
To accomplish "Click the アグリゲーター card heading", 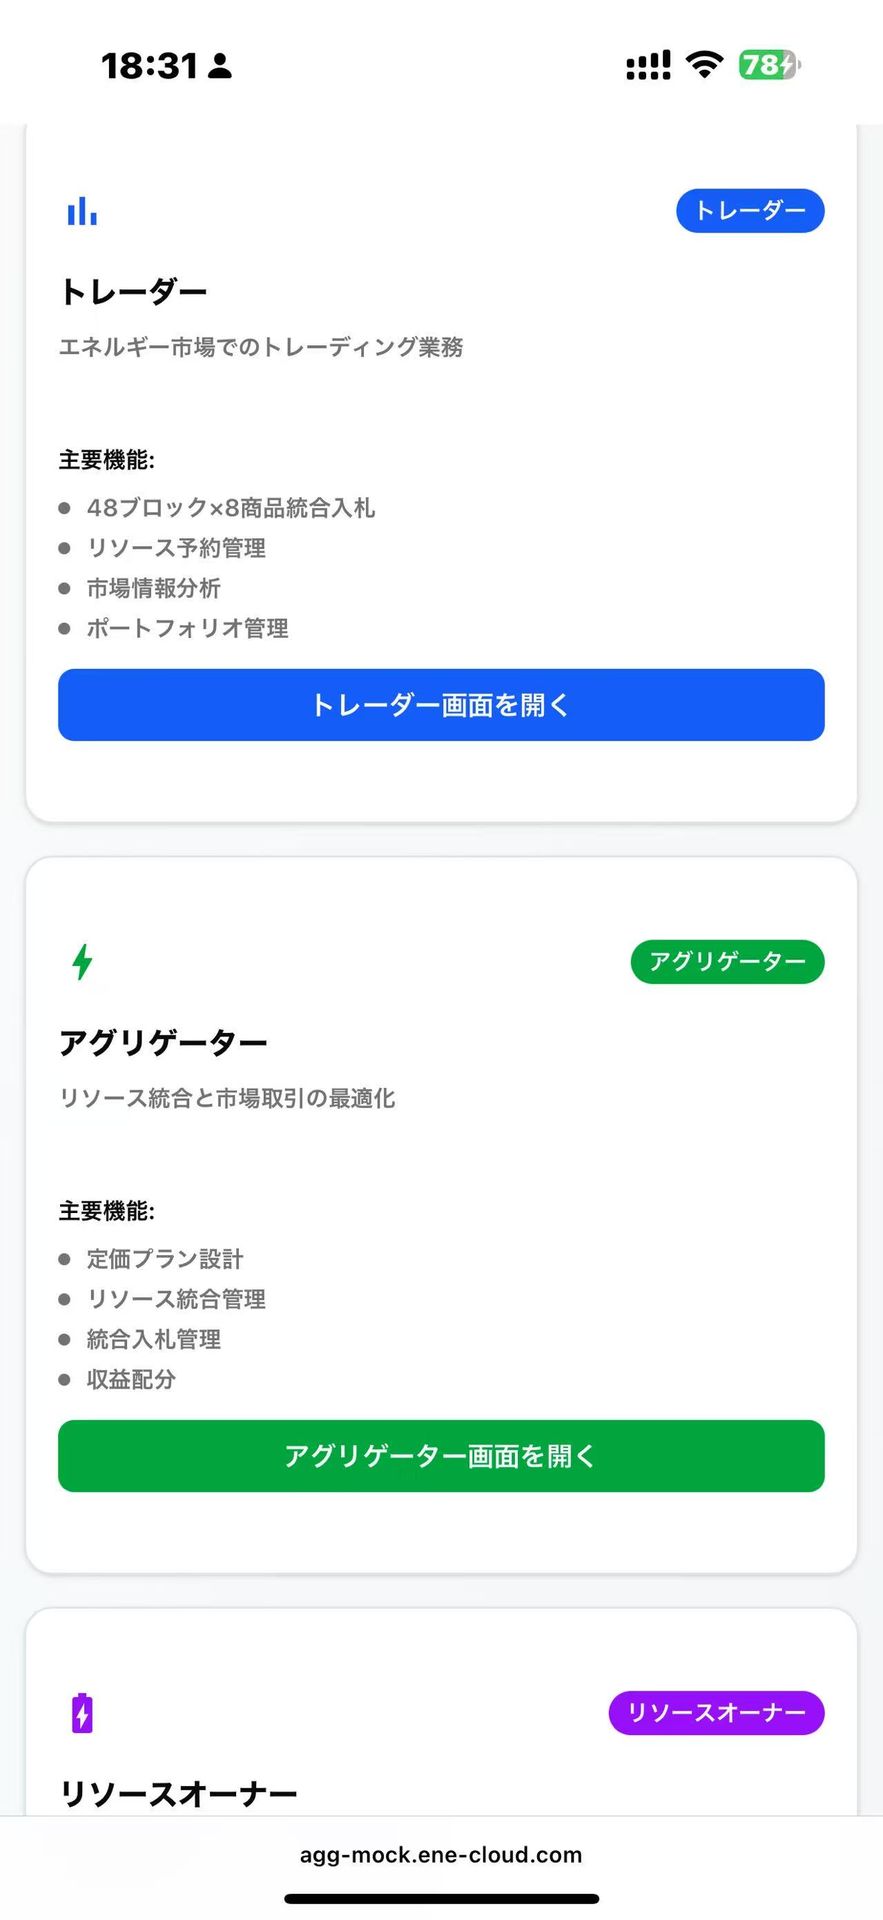I will tap(163, 1043).
